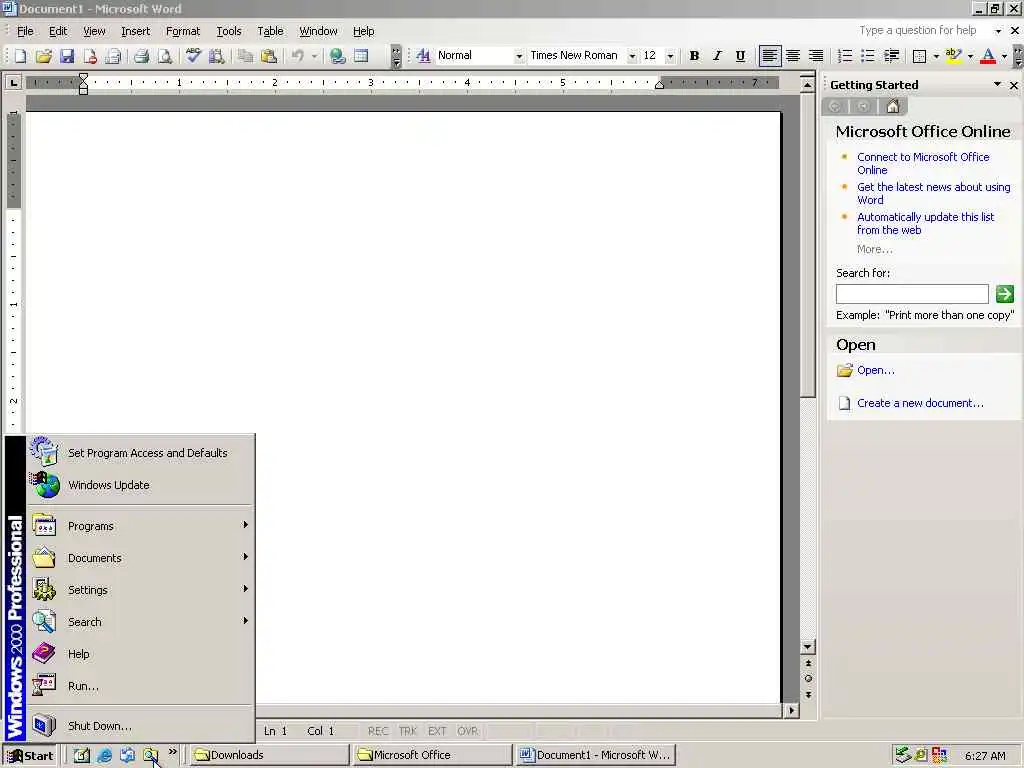
Task: Open the Table menu
Action: pos(270,31)
